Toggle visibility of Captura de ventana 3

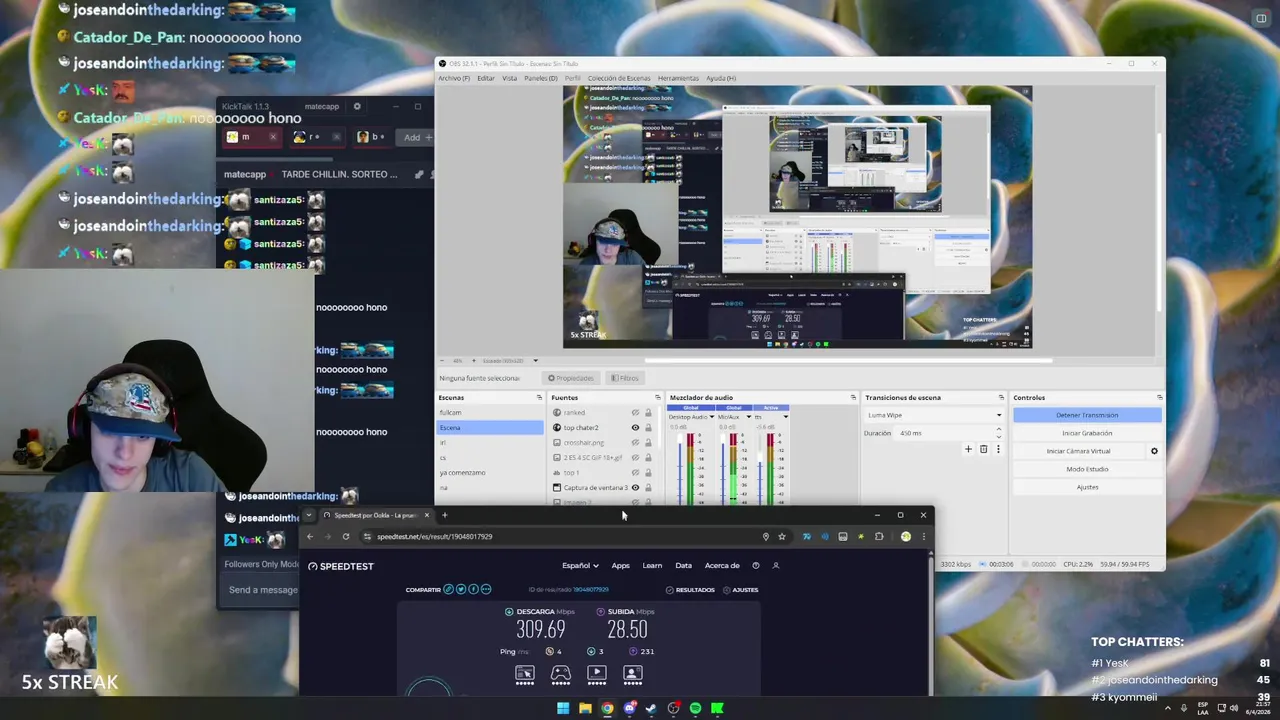click(x=635, y=487)
